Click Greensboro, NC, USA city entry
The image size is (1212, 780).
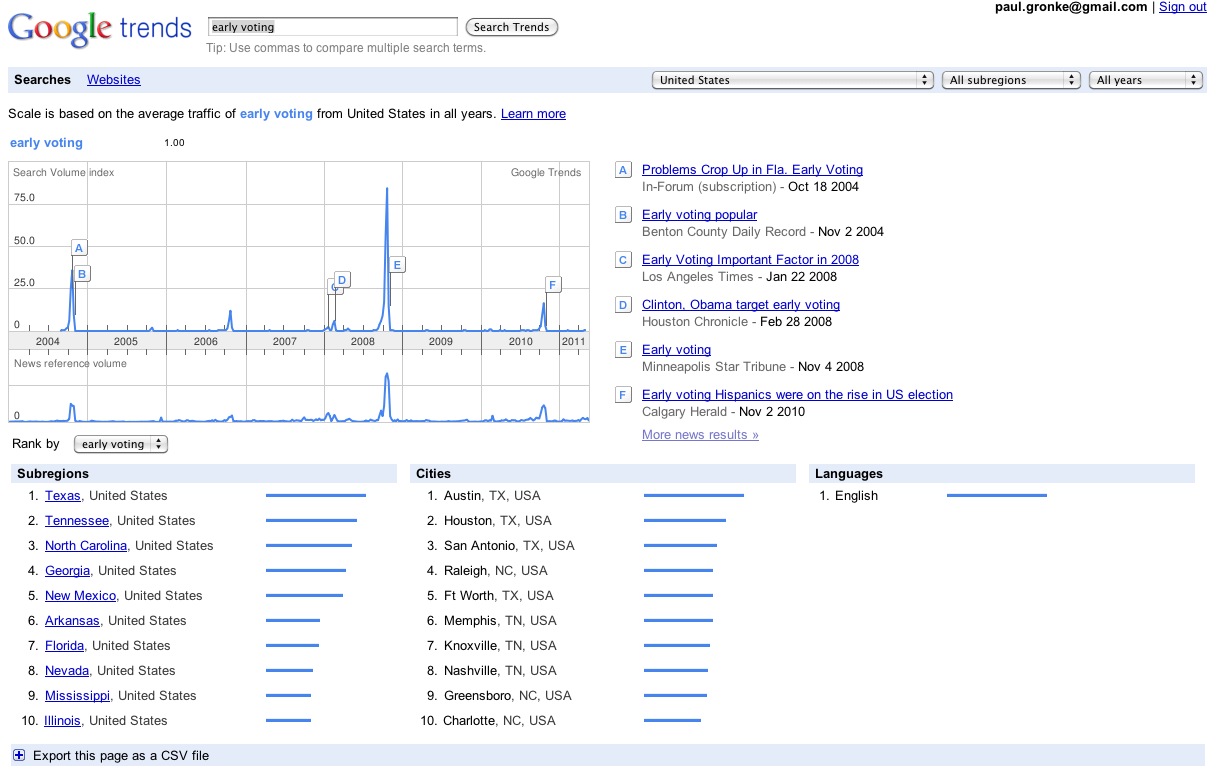coord(508,696)
